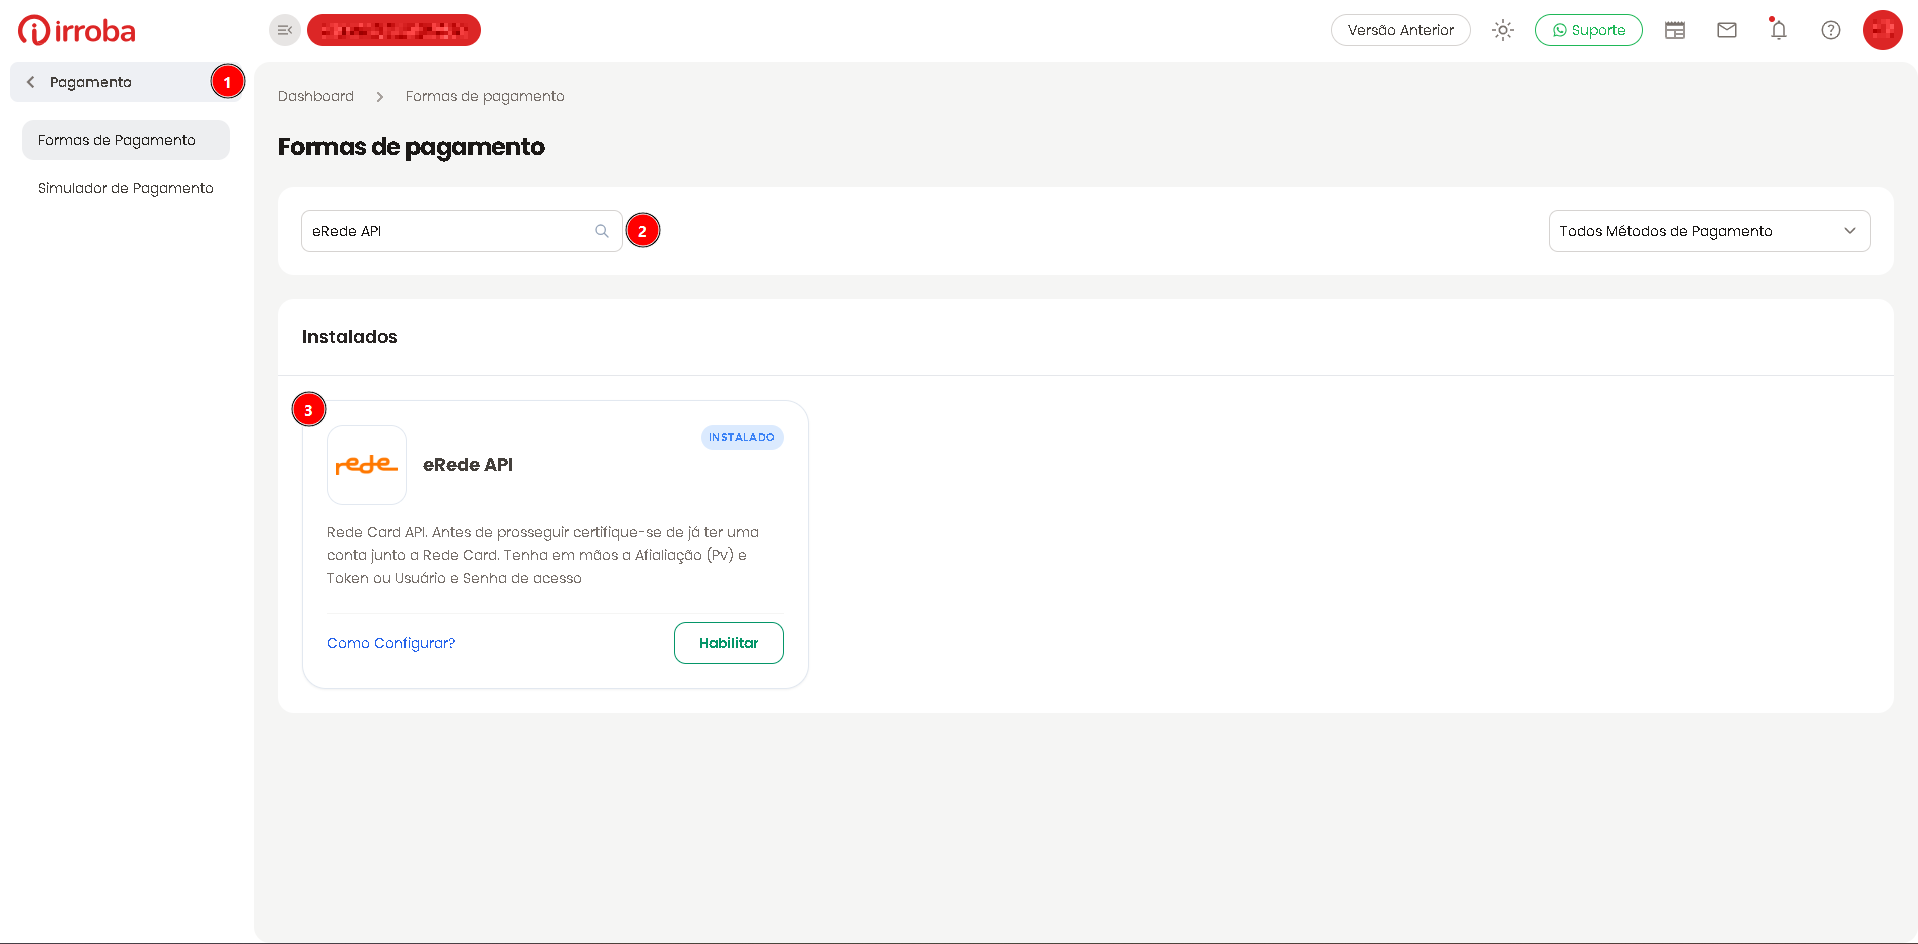Open Todos Métodos de Pagamento dropdown
1918x944 pixels.
pyautogui.click(x=1709, y=231)
